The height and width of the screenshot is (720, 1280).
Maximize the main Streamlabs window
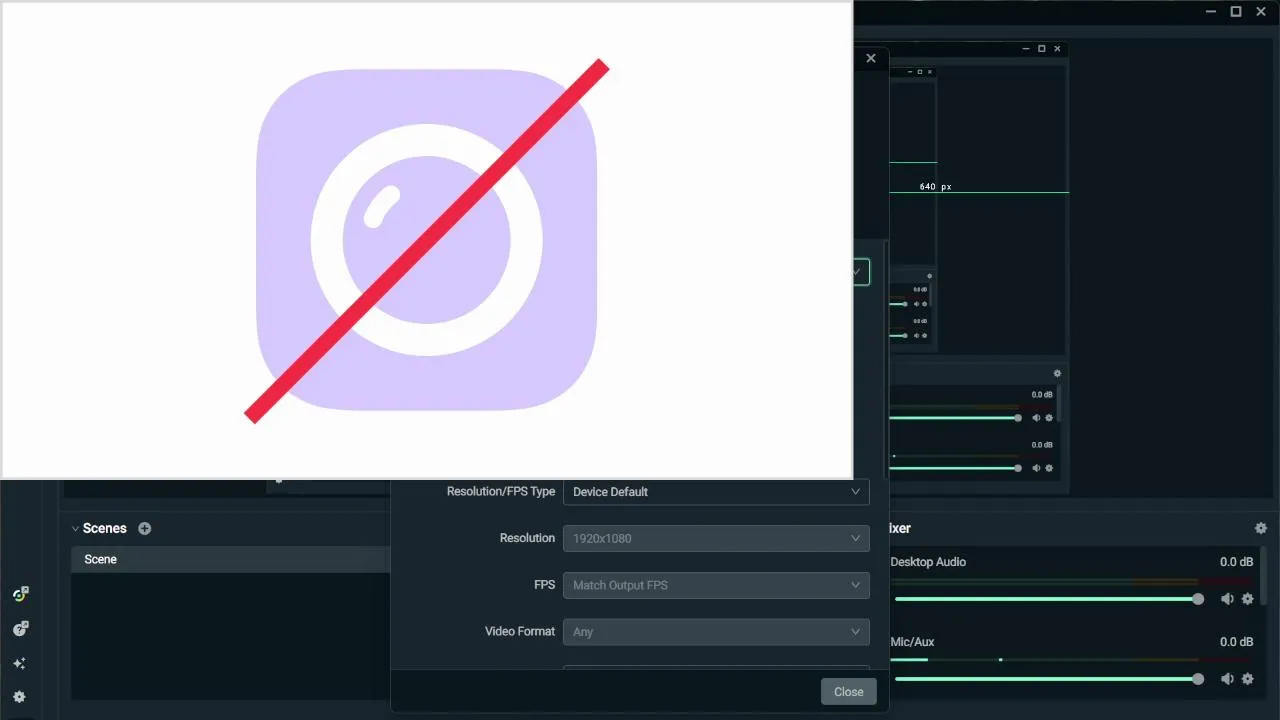tap(1236, 11)
